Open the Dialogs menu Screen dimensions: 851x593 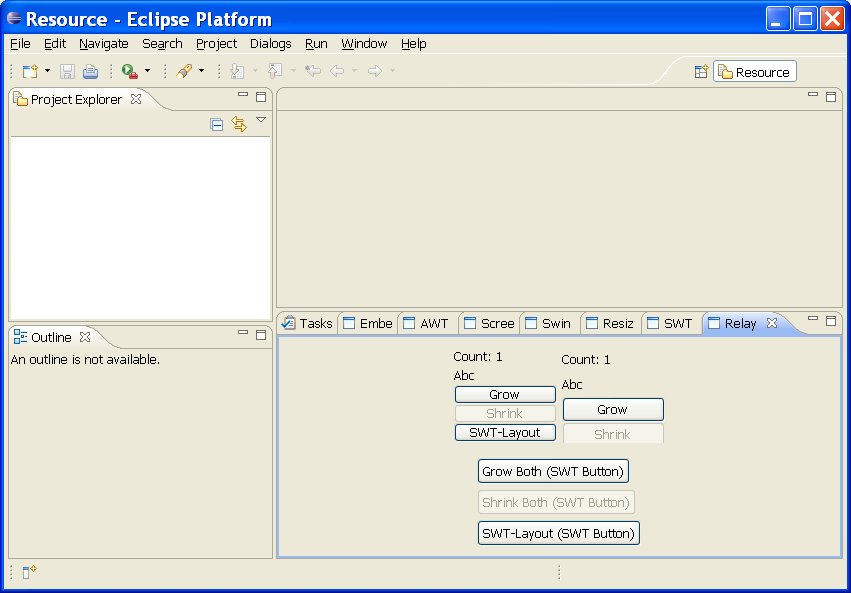(x=270, y=44)
